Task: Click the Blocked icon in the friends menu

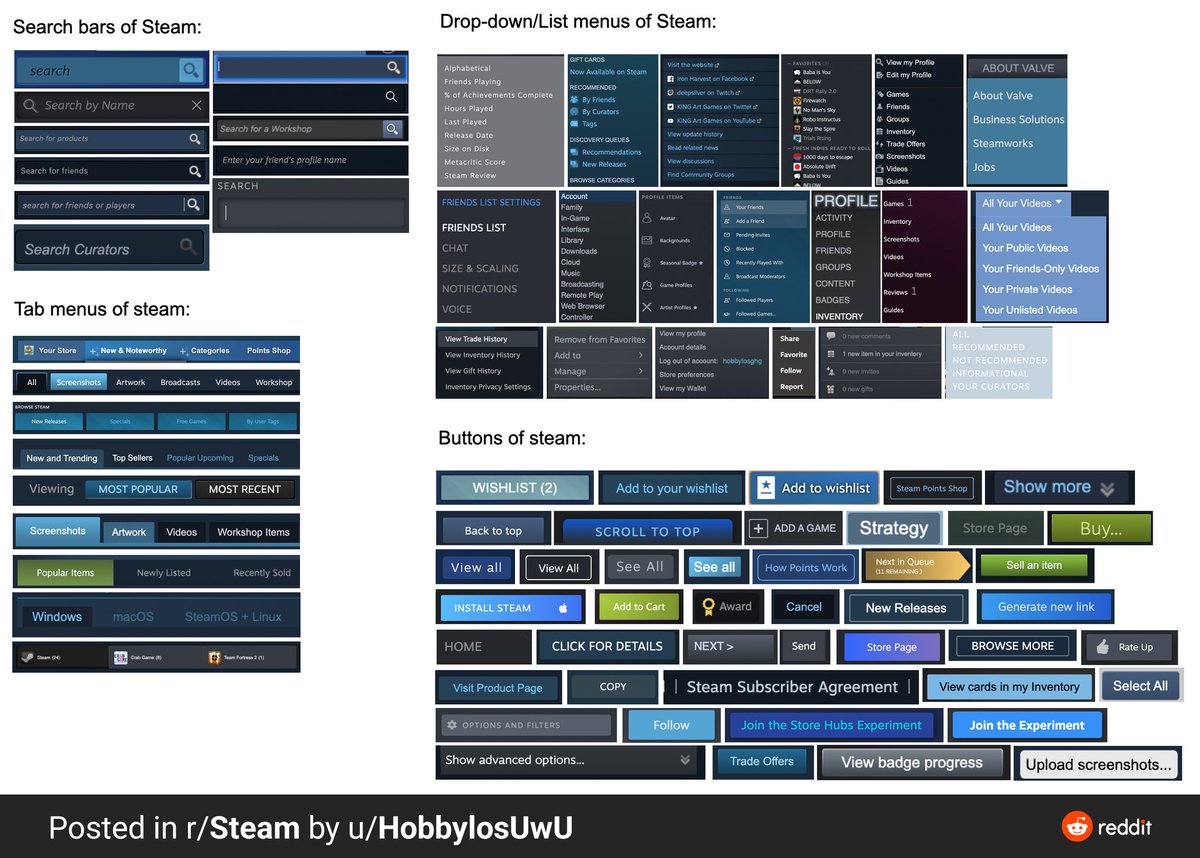Action: point(725,248)
